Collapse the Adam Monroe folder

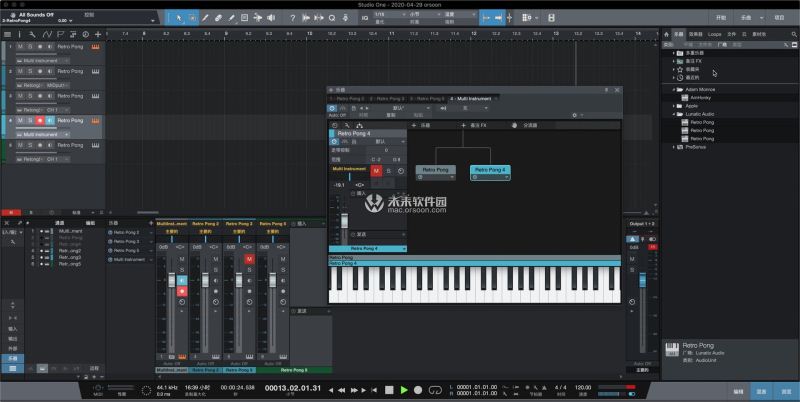(673, 90)
